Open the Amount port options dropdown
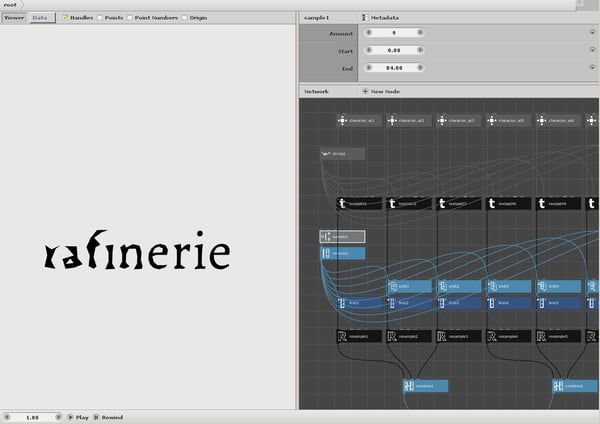 592,33
